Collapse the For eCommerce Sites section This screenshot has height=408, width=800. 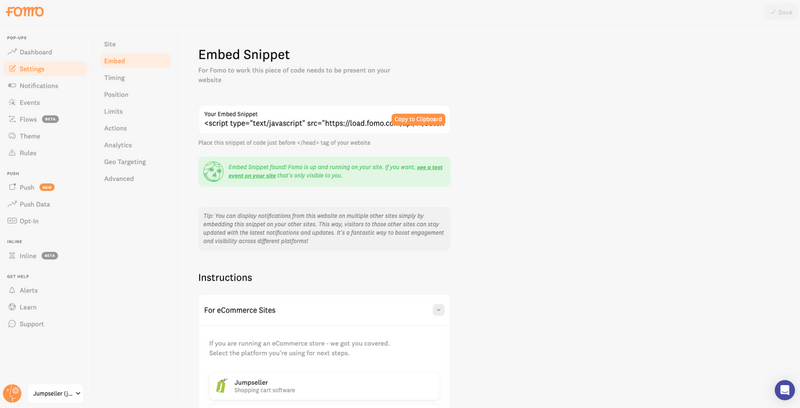[438, 310]
